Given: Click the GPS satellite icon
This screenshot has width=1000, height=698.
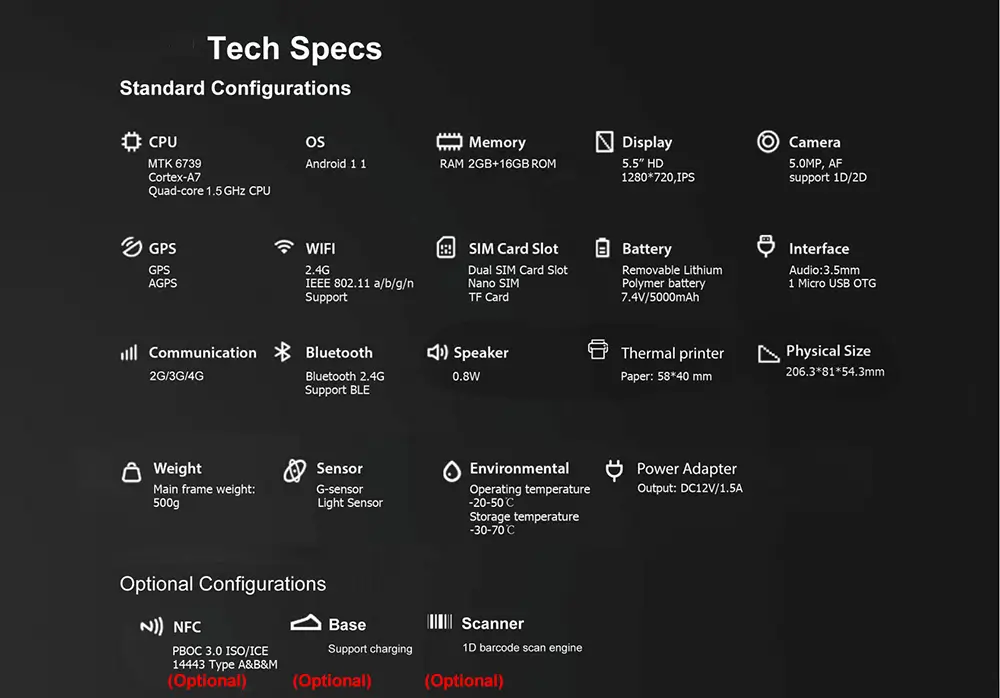Looking at the screenshot, I should [x=131, y=247].
